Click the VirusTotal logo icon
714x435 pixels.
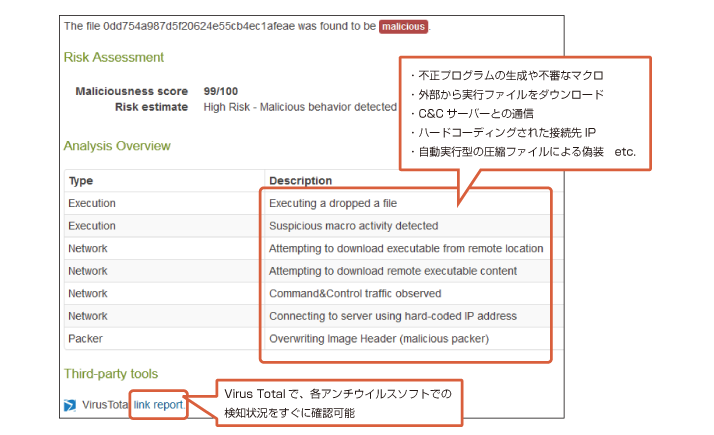coord(70,406)
